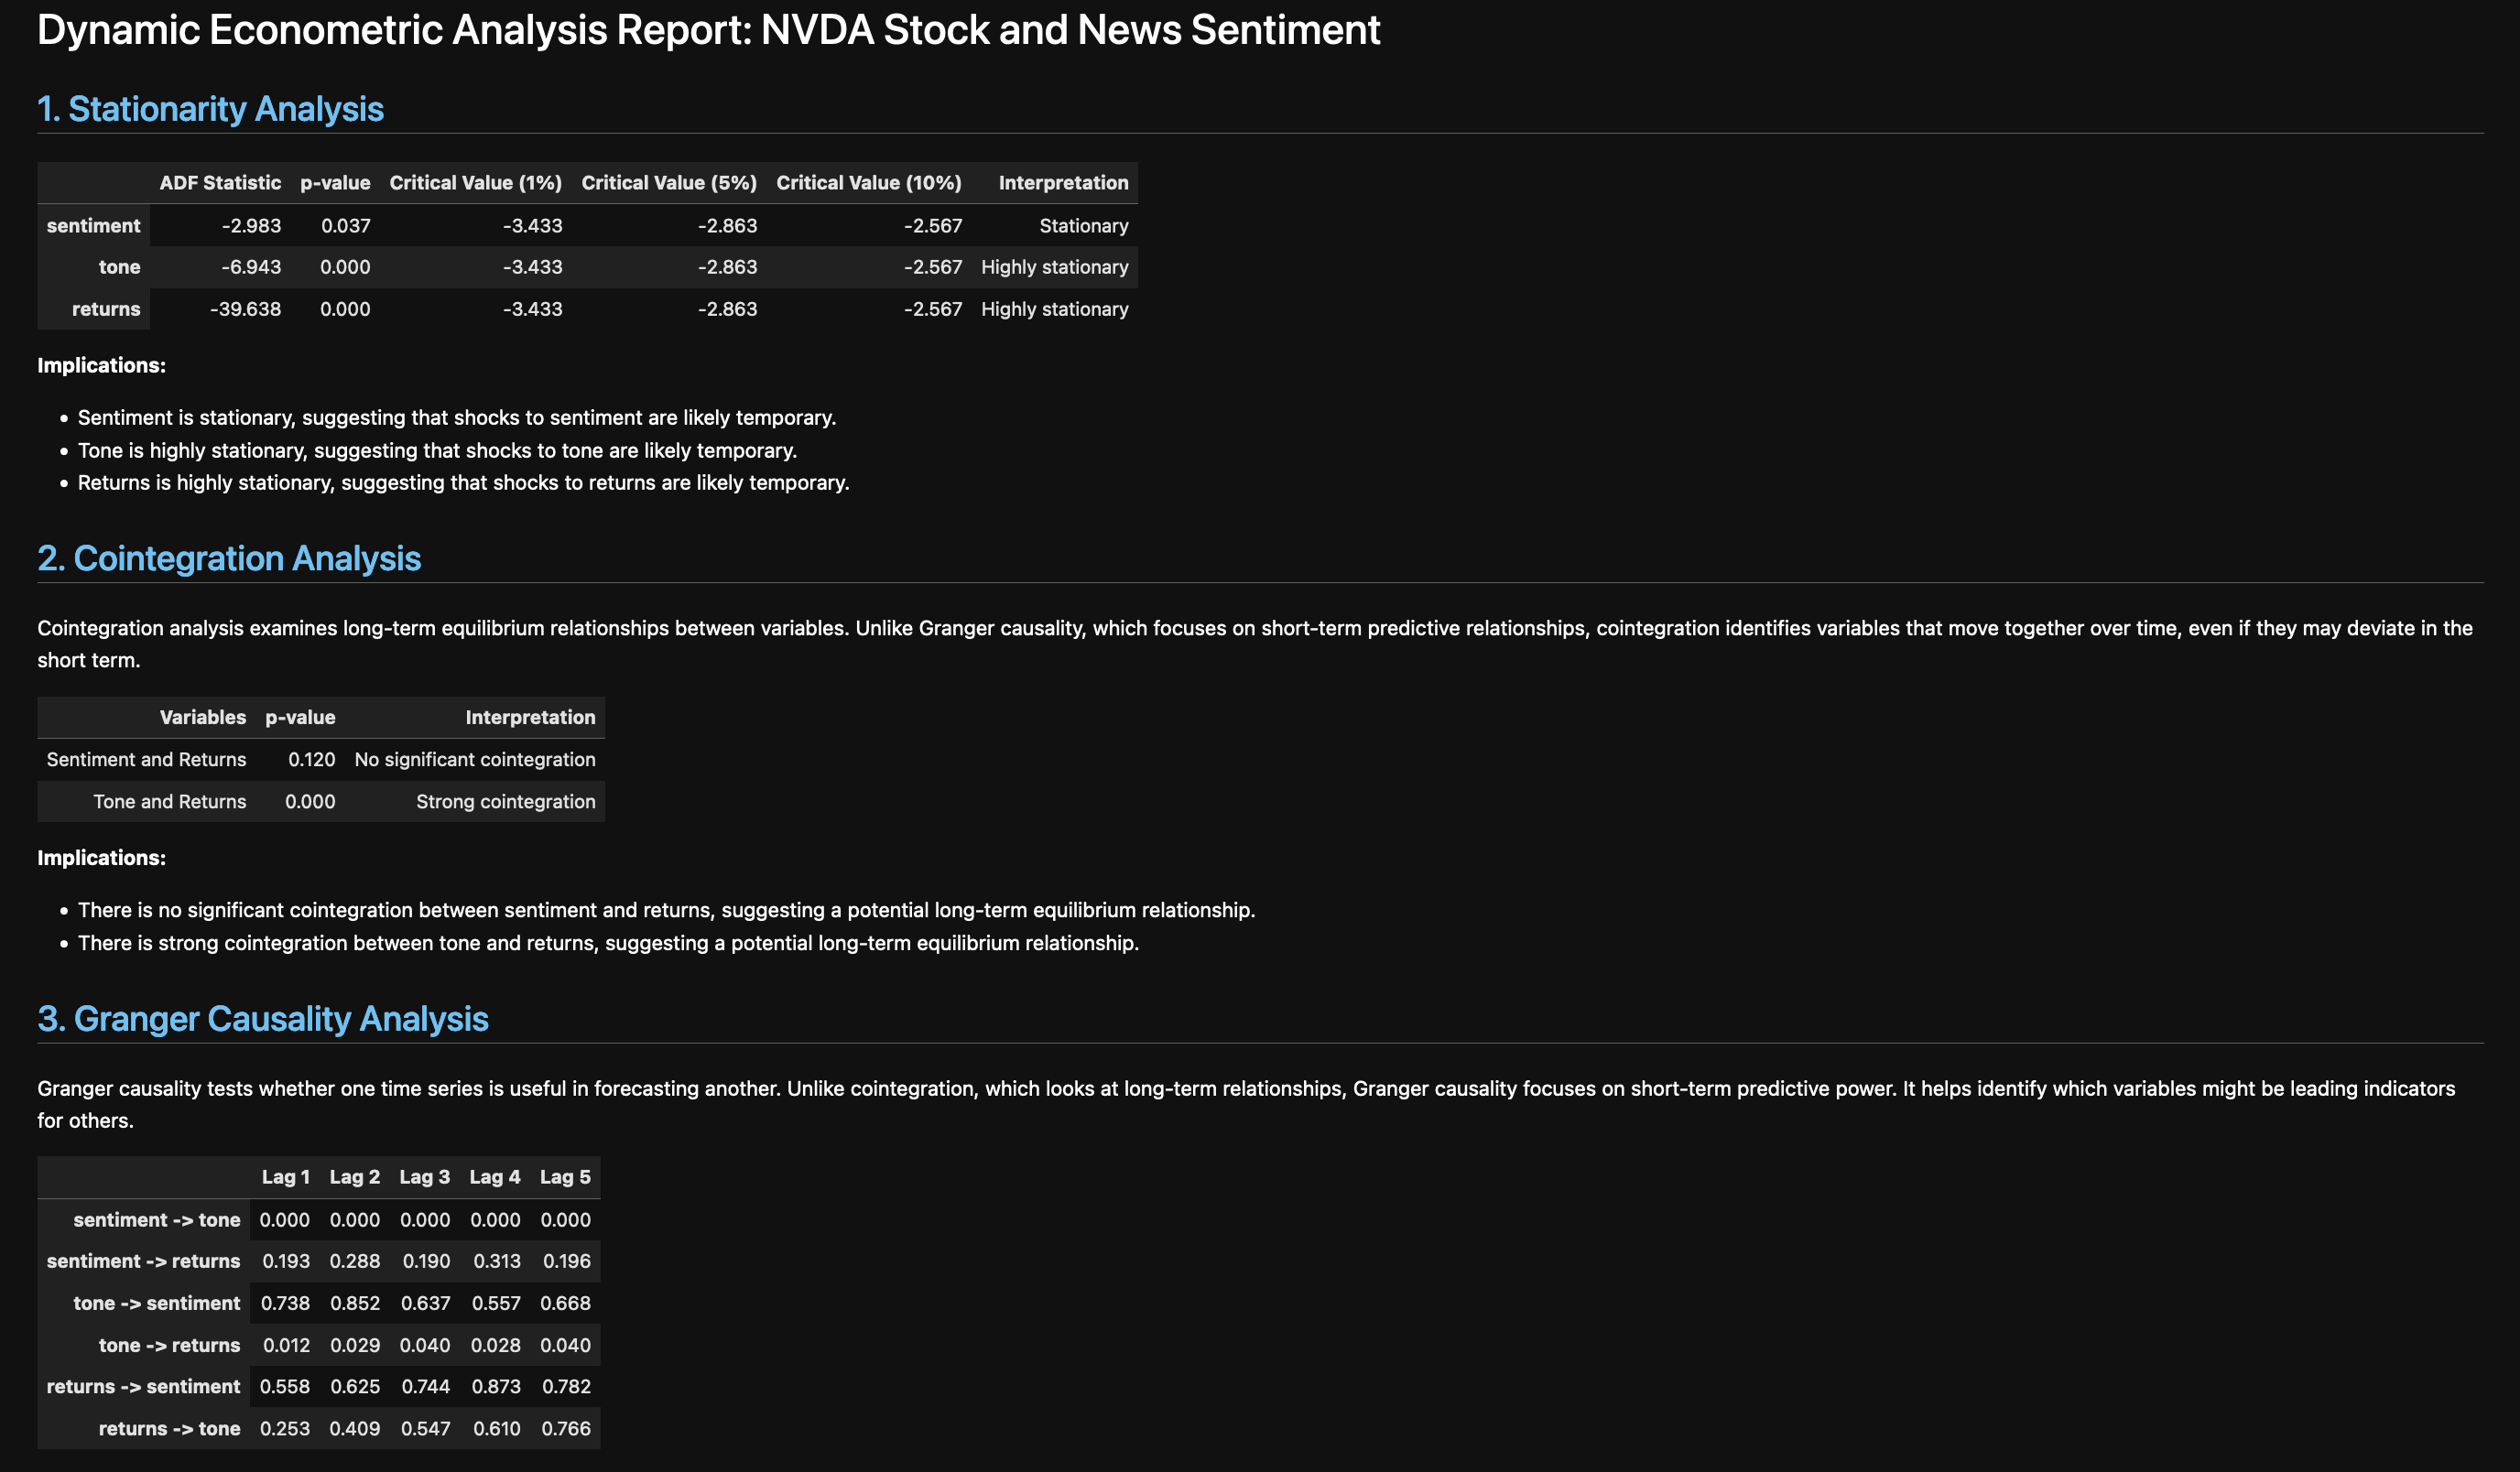
Task: Click the returns -> tone Lag 5 value
Action: coord(565,1428)
